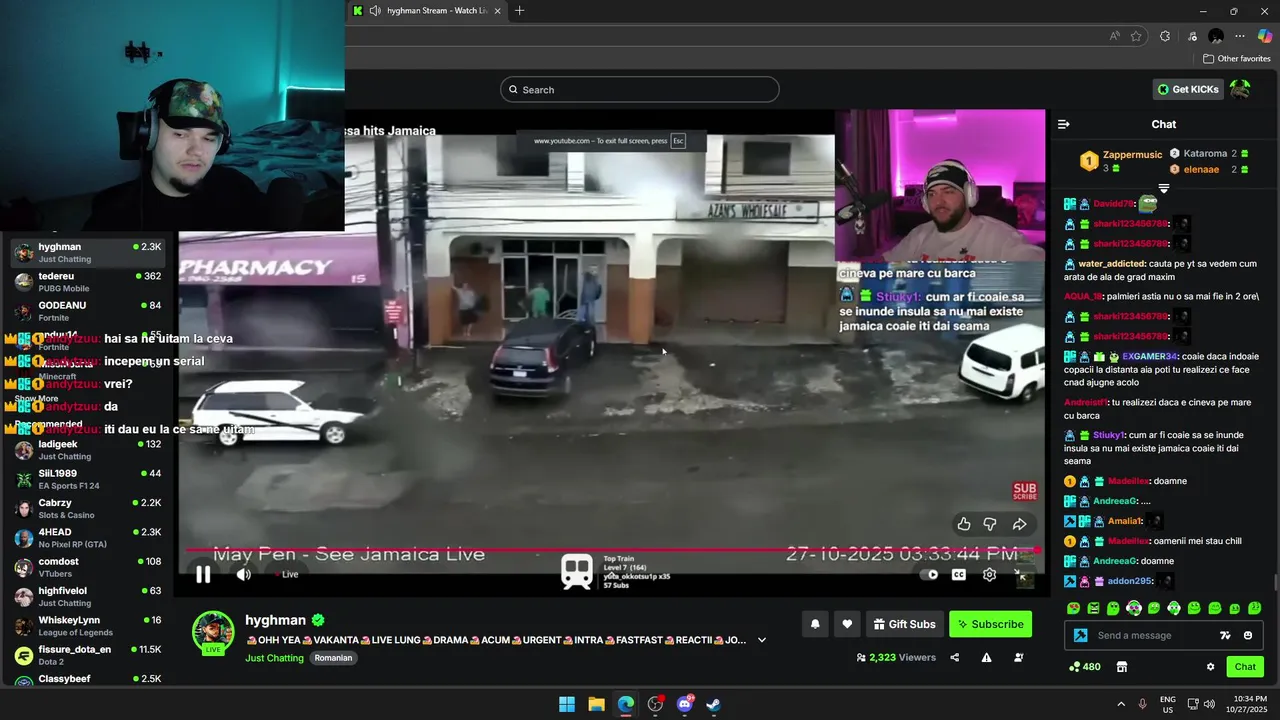Like the video with thumbs up icon
Viewport: 1280px width, 720px height.
click(x=964, y=524)
